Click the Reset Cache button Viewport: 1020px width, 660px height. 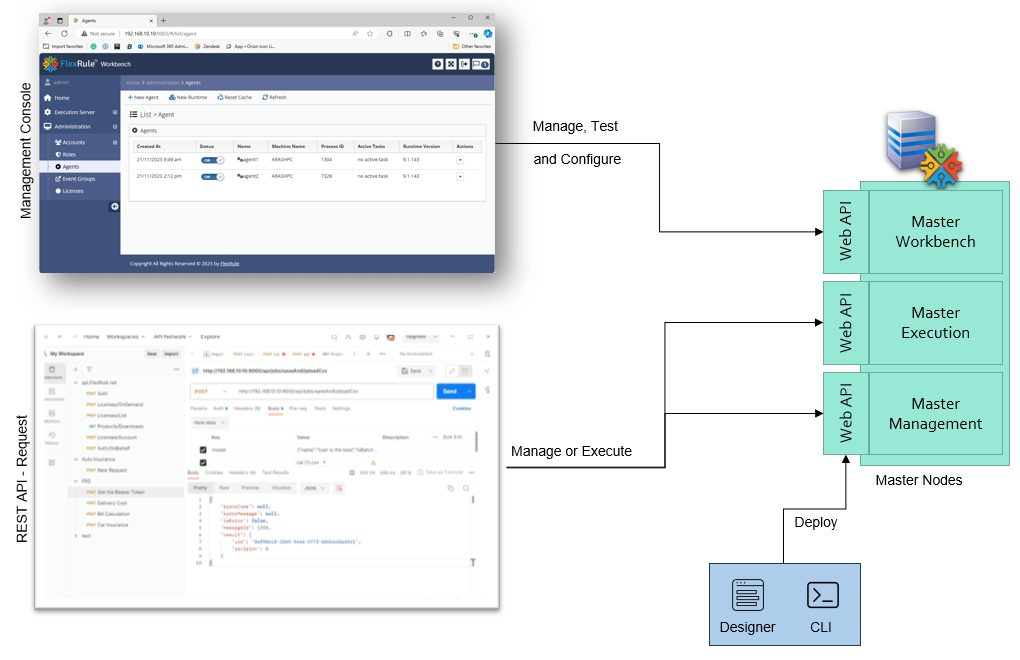click(x=235, y=98)
